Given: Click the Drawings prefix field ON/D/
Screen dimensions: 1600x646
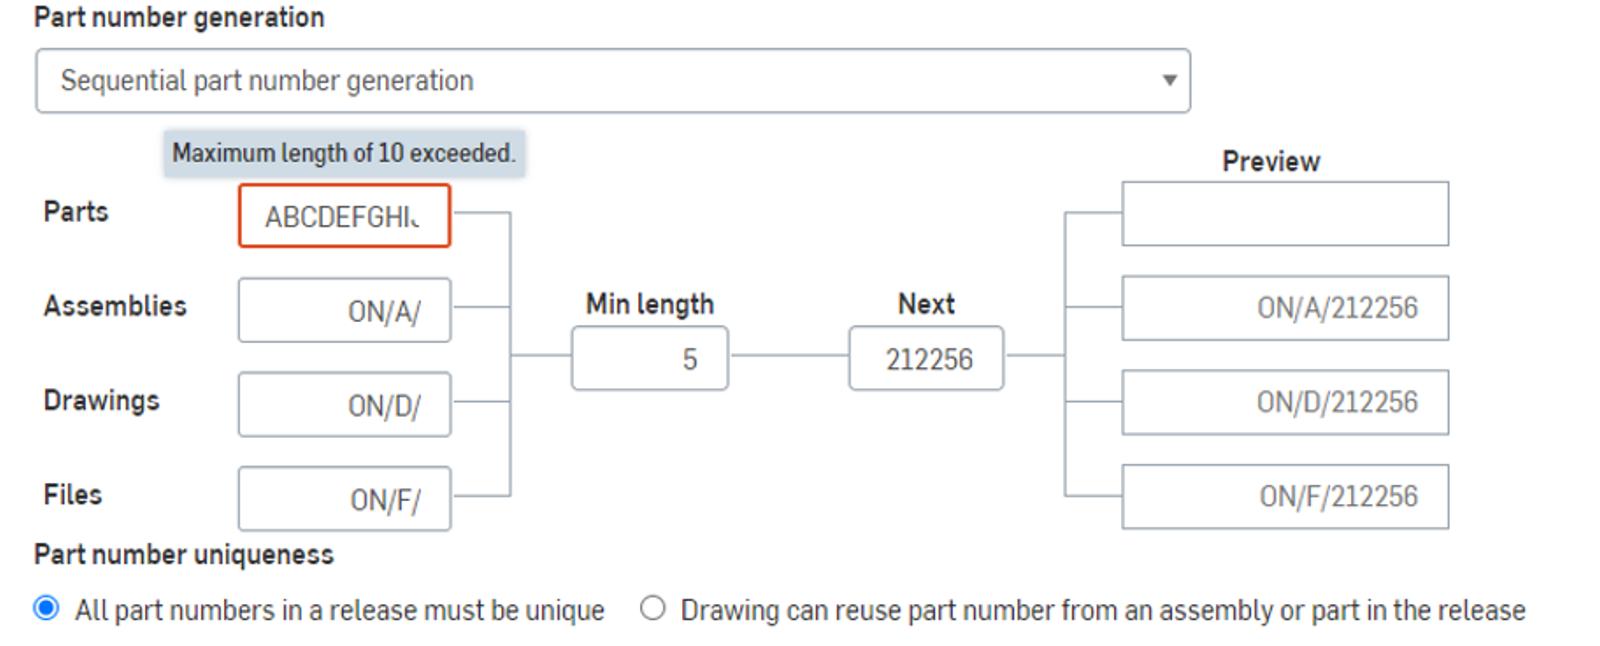Looking at the screenshot, I should (344, 405).
